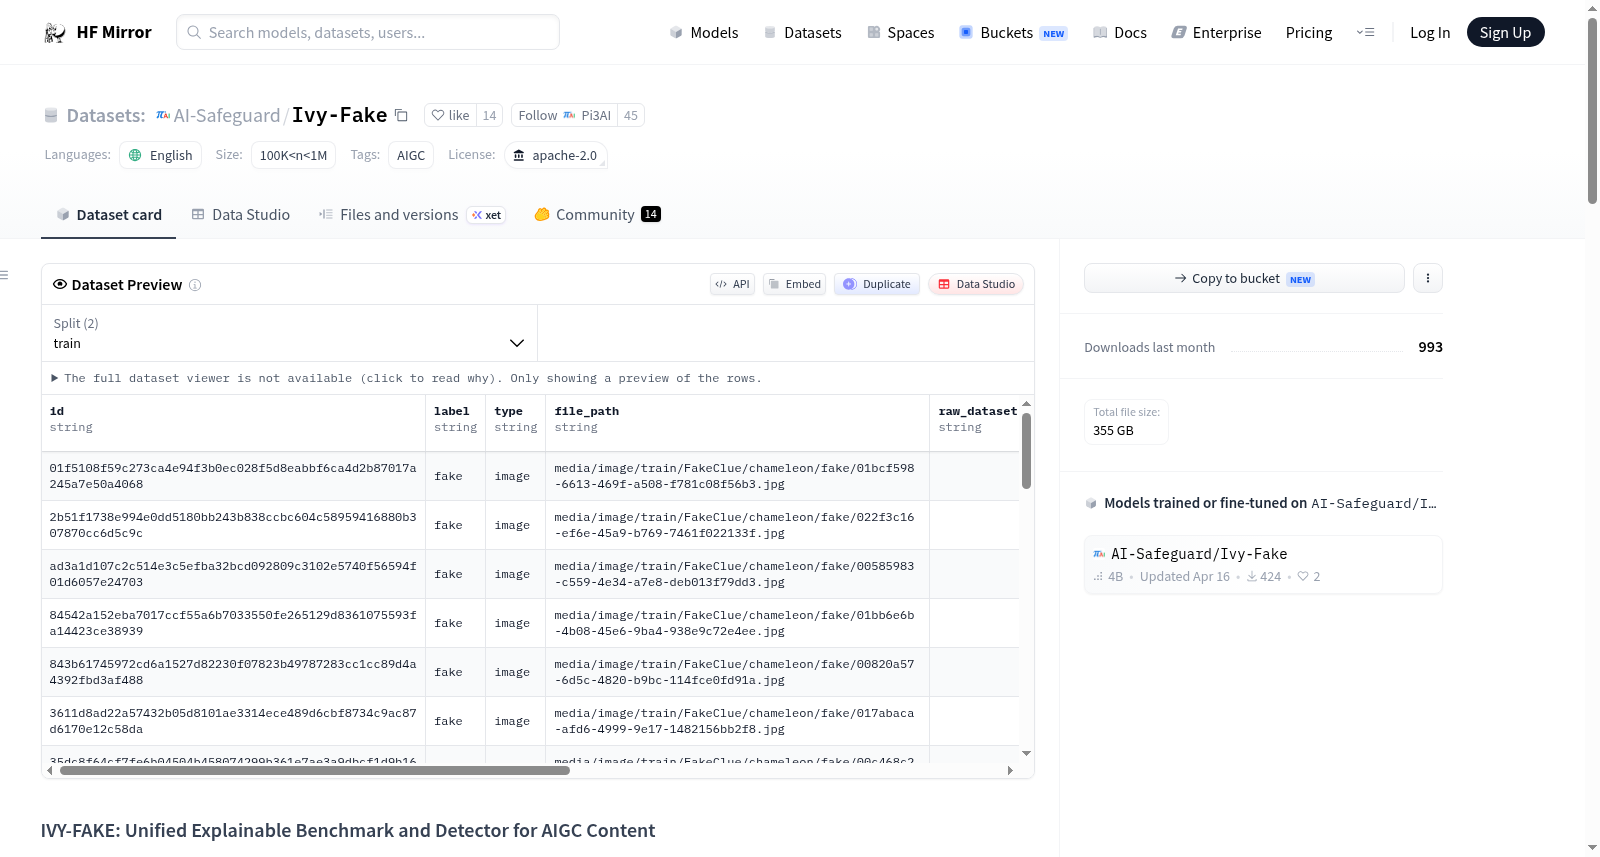
Task: Select the id cell starting 2b51f1738e
Action: coord(233,525)
